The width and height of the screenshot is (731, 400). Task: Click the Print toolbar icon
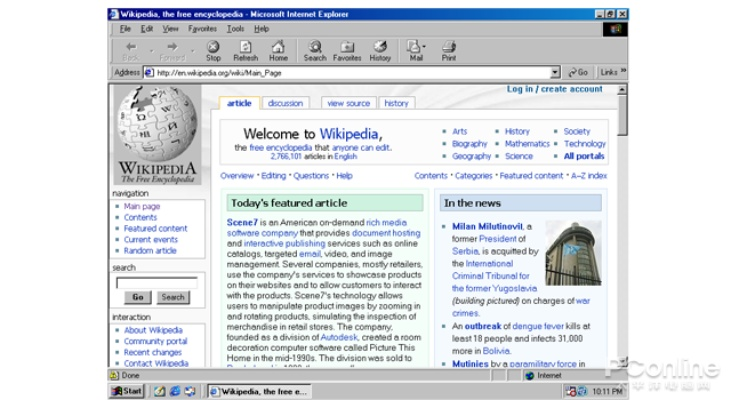(x=449, y=50)
